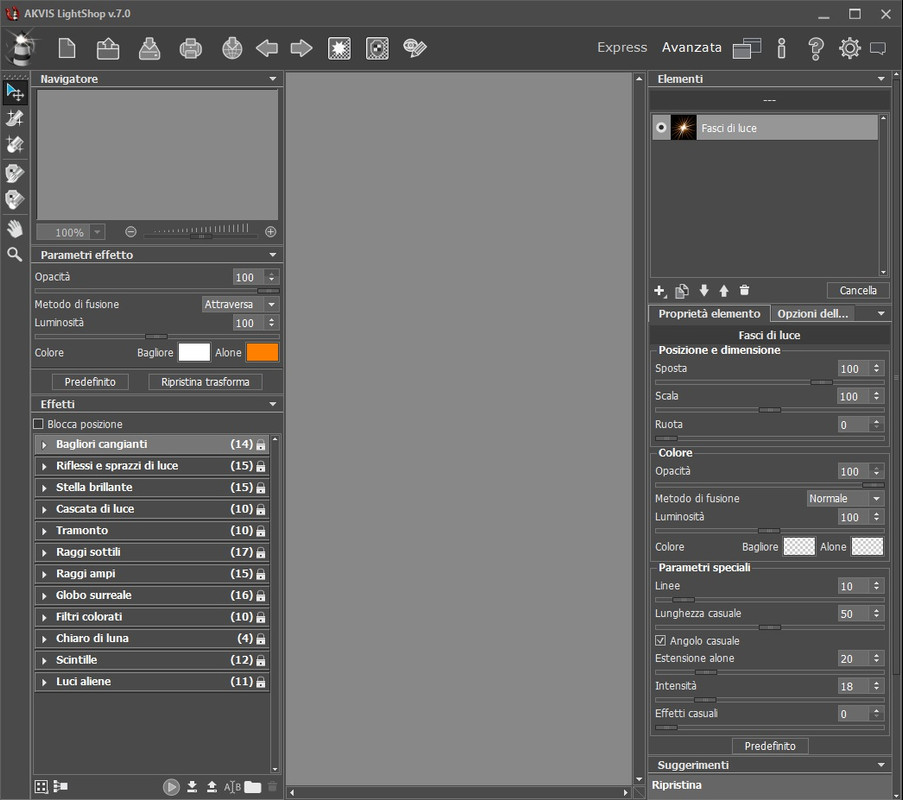The height and width of the screenshot is (800, 903).
Task: Open program info with the i icon
Action: [x=781, y=48]
